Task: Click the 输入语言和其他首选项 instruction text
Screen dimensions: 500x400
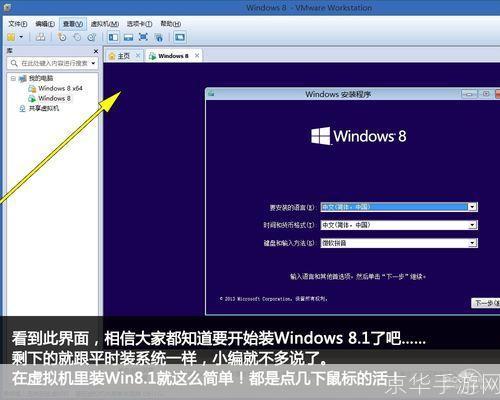Action: [x=358, y=276]
